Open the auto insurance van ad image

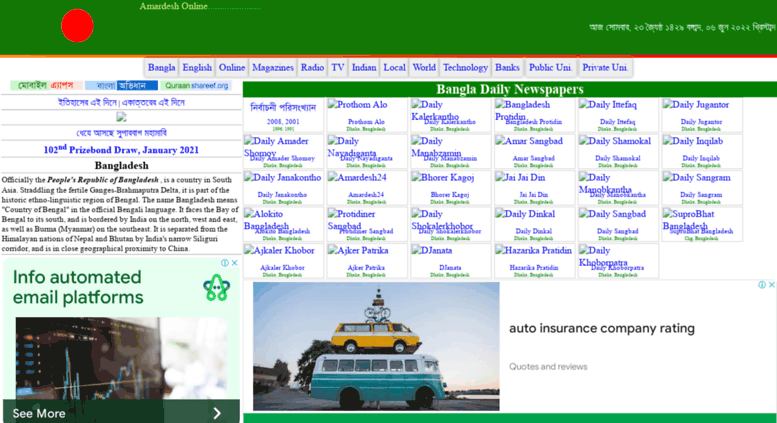pyautogui.click(x=376, y=346)
